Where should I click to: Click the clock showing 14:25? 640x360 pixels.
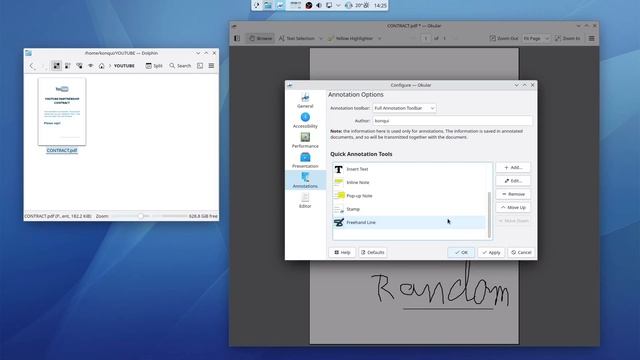click(x=380, y=5)
